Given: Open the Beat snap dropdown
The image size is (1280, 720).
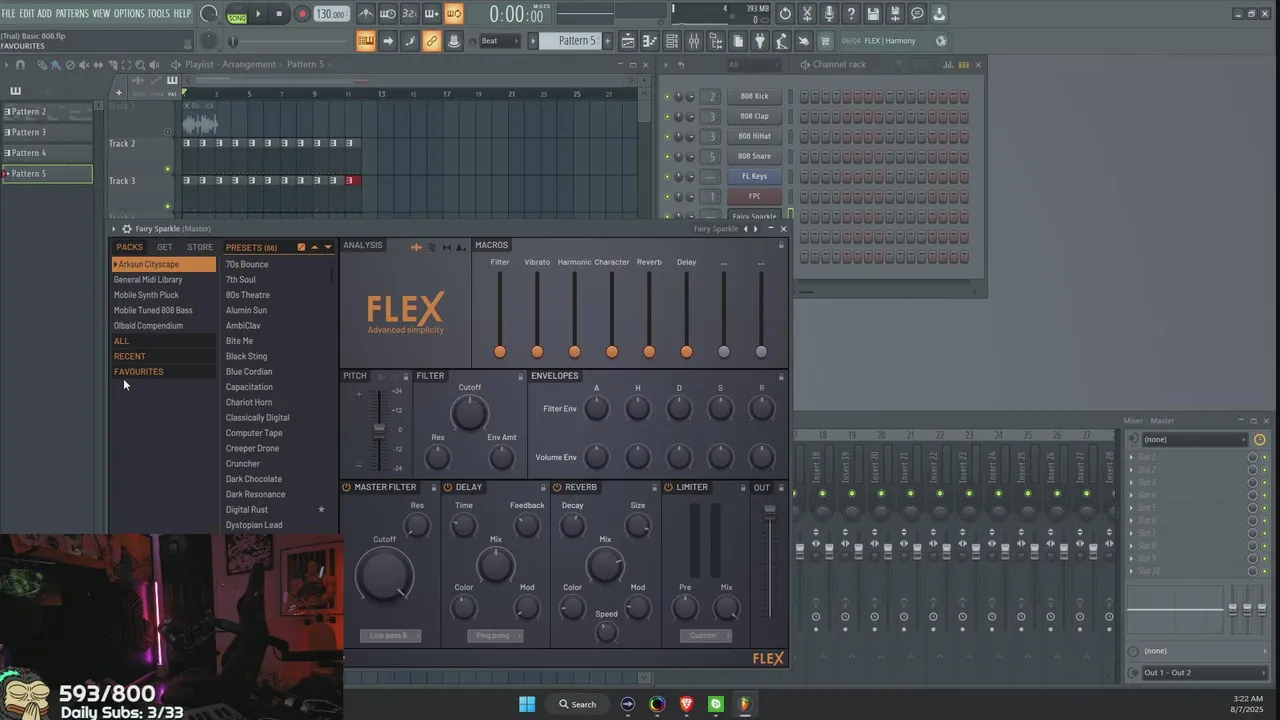Looking at the screenshot, I should click(499, 41).
